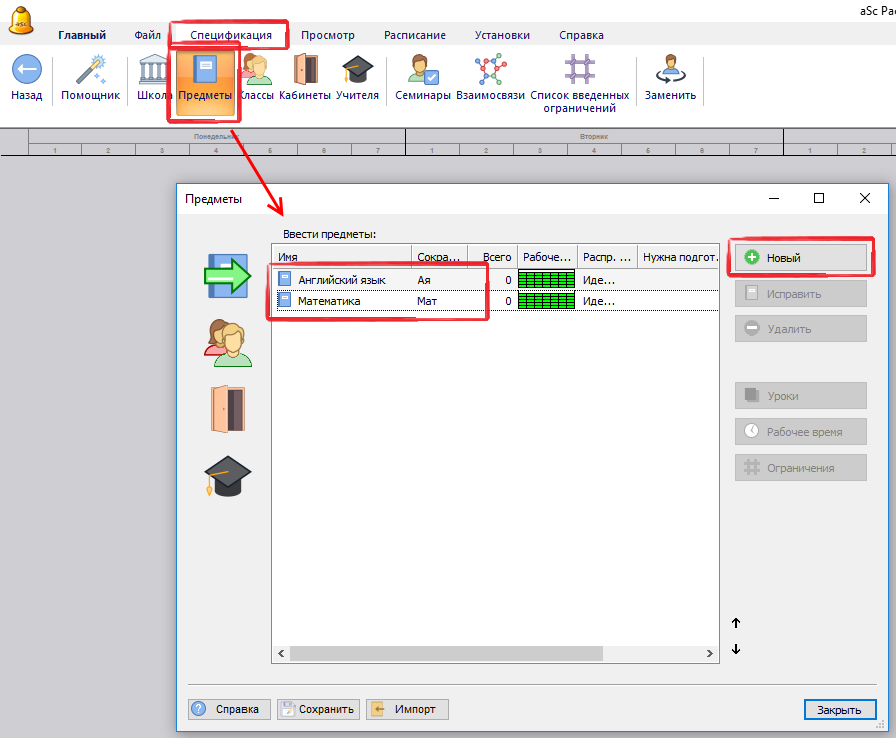Click the move-down arrow beside list
The height and width of the screenshot is (738, 896).
(x=736, y=649)
